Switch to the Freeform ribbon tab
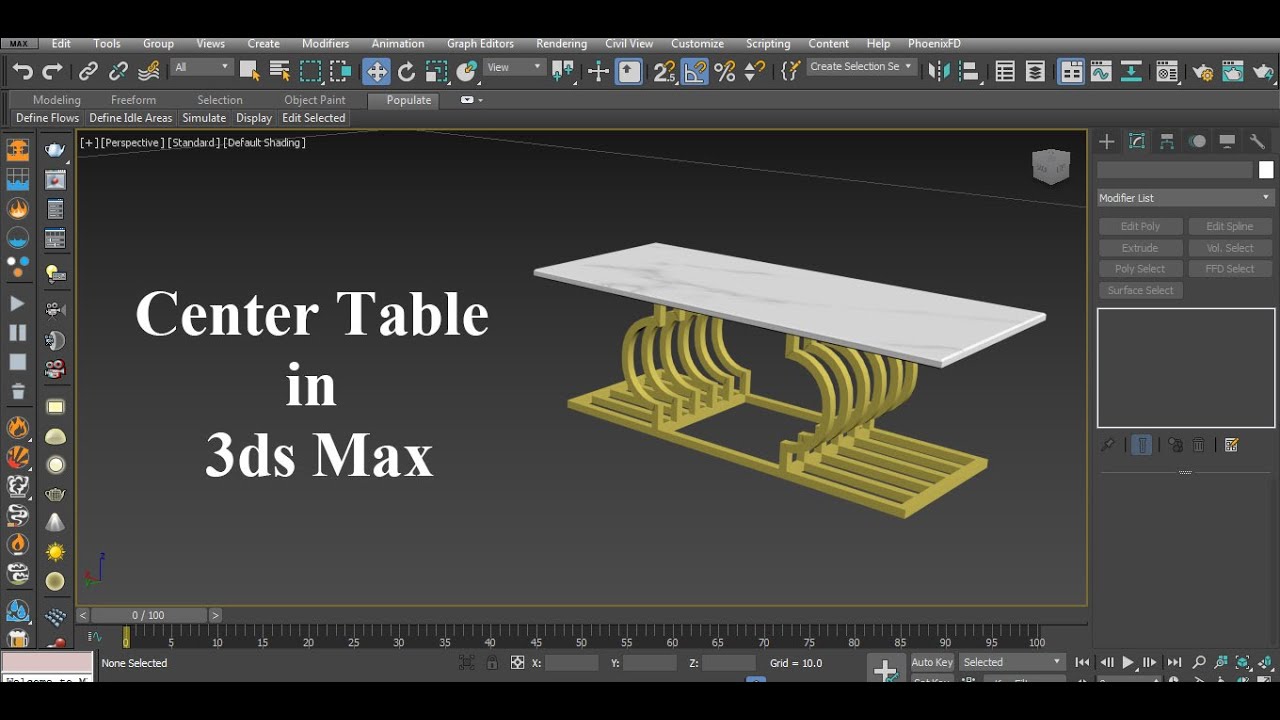Image resolution: width=1280 pixels, height=720 pixels. (x=133, y=100)
